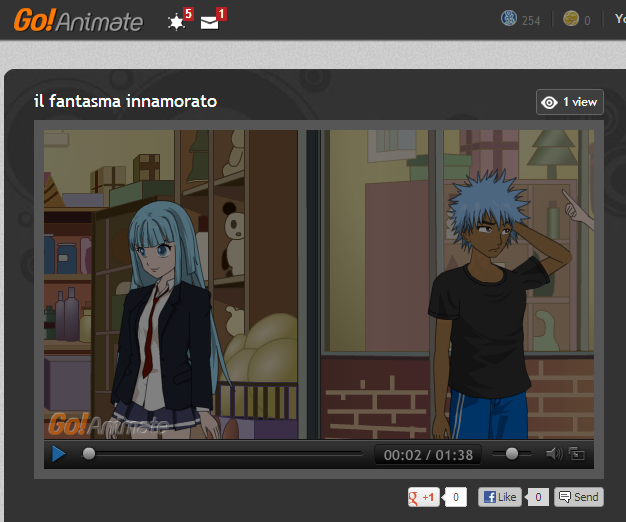The width and height of the screenshot is (626, 522).
Task: Click the gold GoPoints coin icon
Action: (571, 18)
